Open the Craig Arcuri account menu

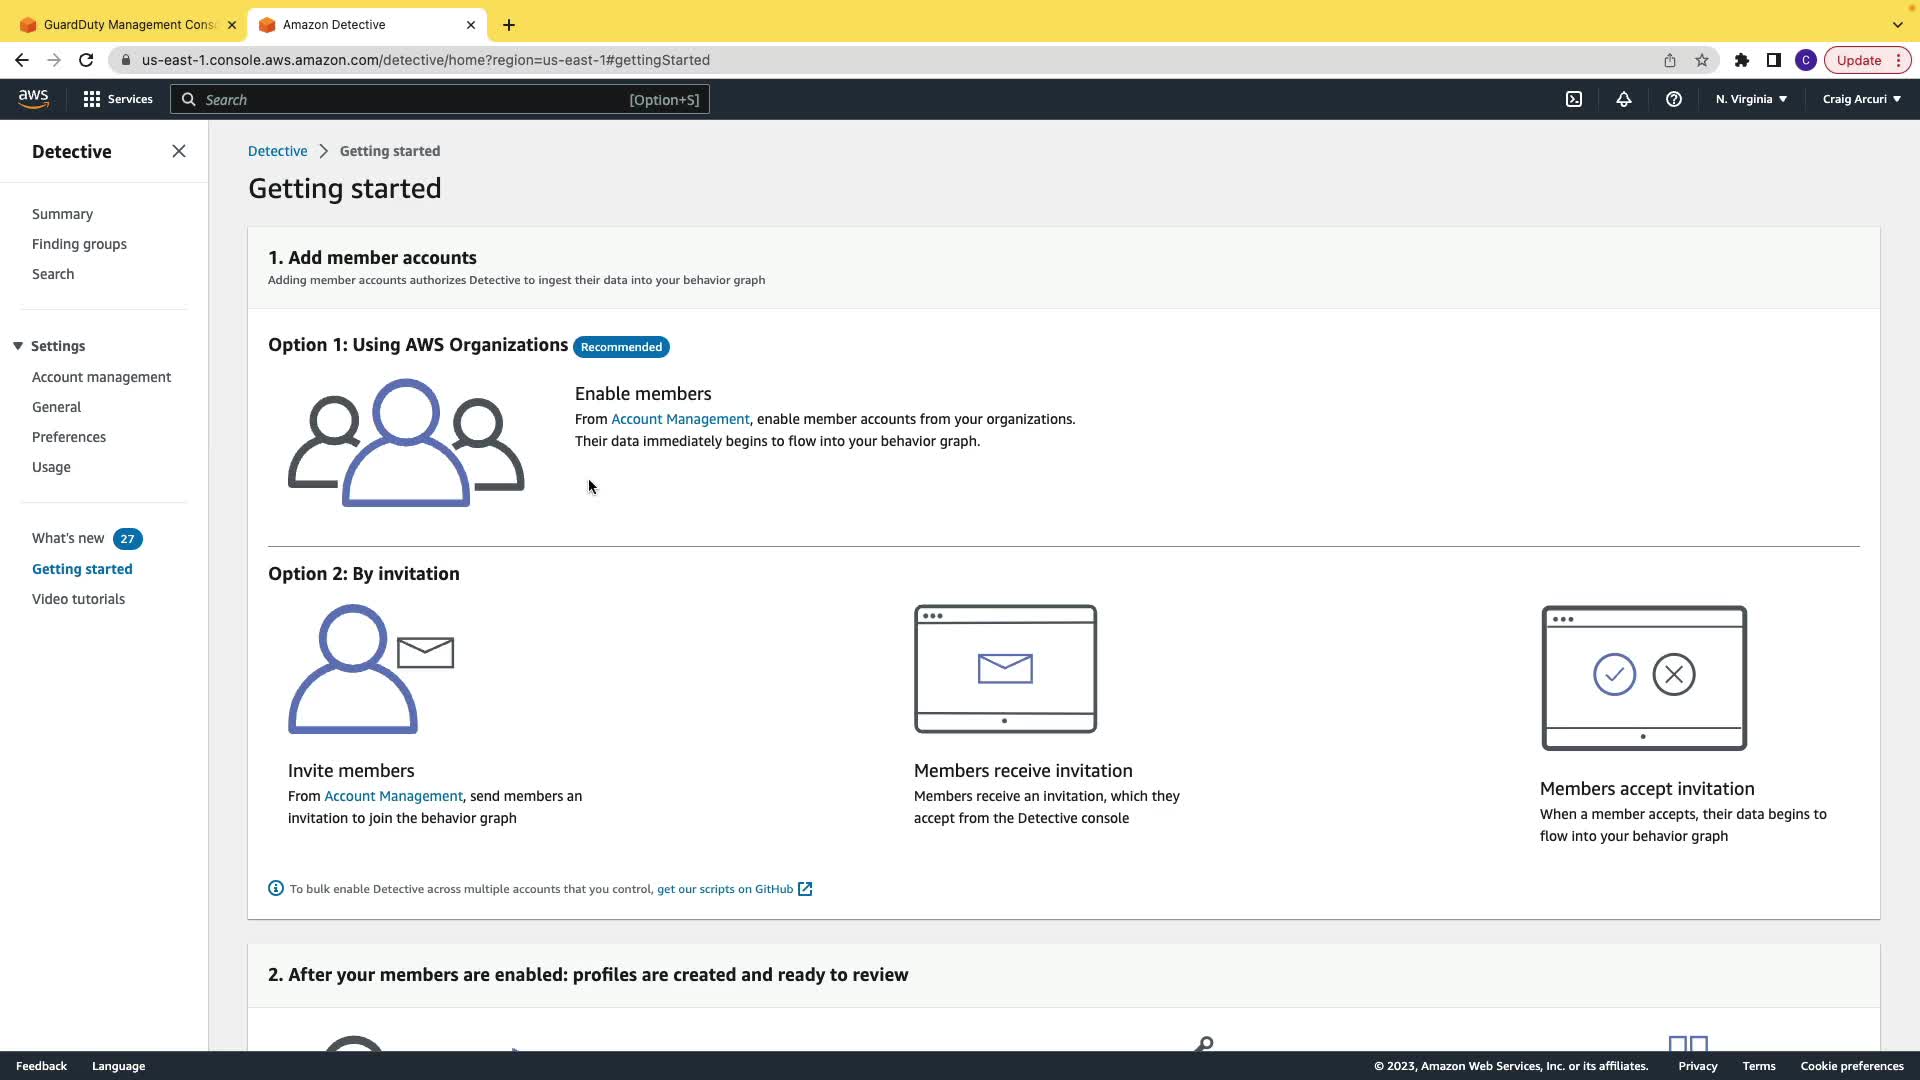(x=1861, y=99)
